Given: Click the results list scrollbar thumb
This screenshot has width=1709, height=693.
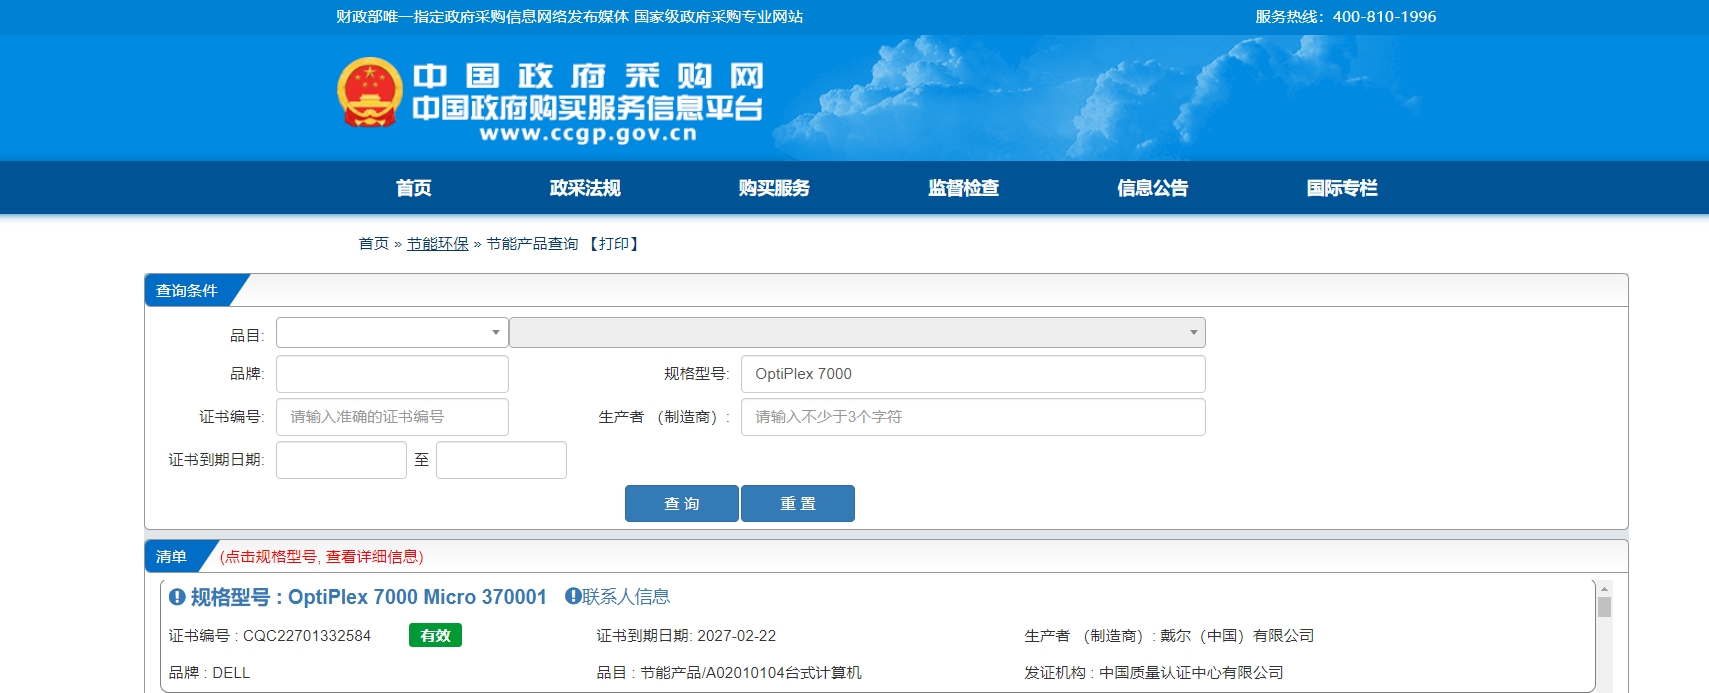Looking at the screenshot, I should click(x=1604, y=607).
